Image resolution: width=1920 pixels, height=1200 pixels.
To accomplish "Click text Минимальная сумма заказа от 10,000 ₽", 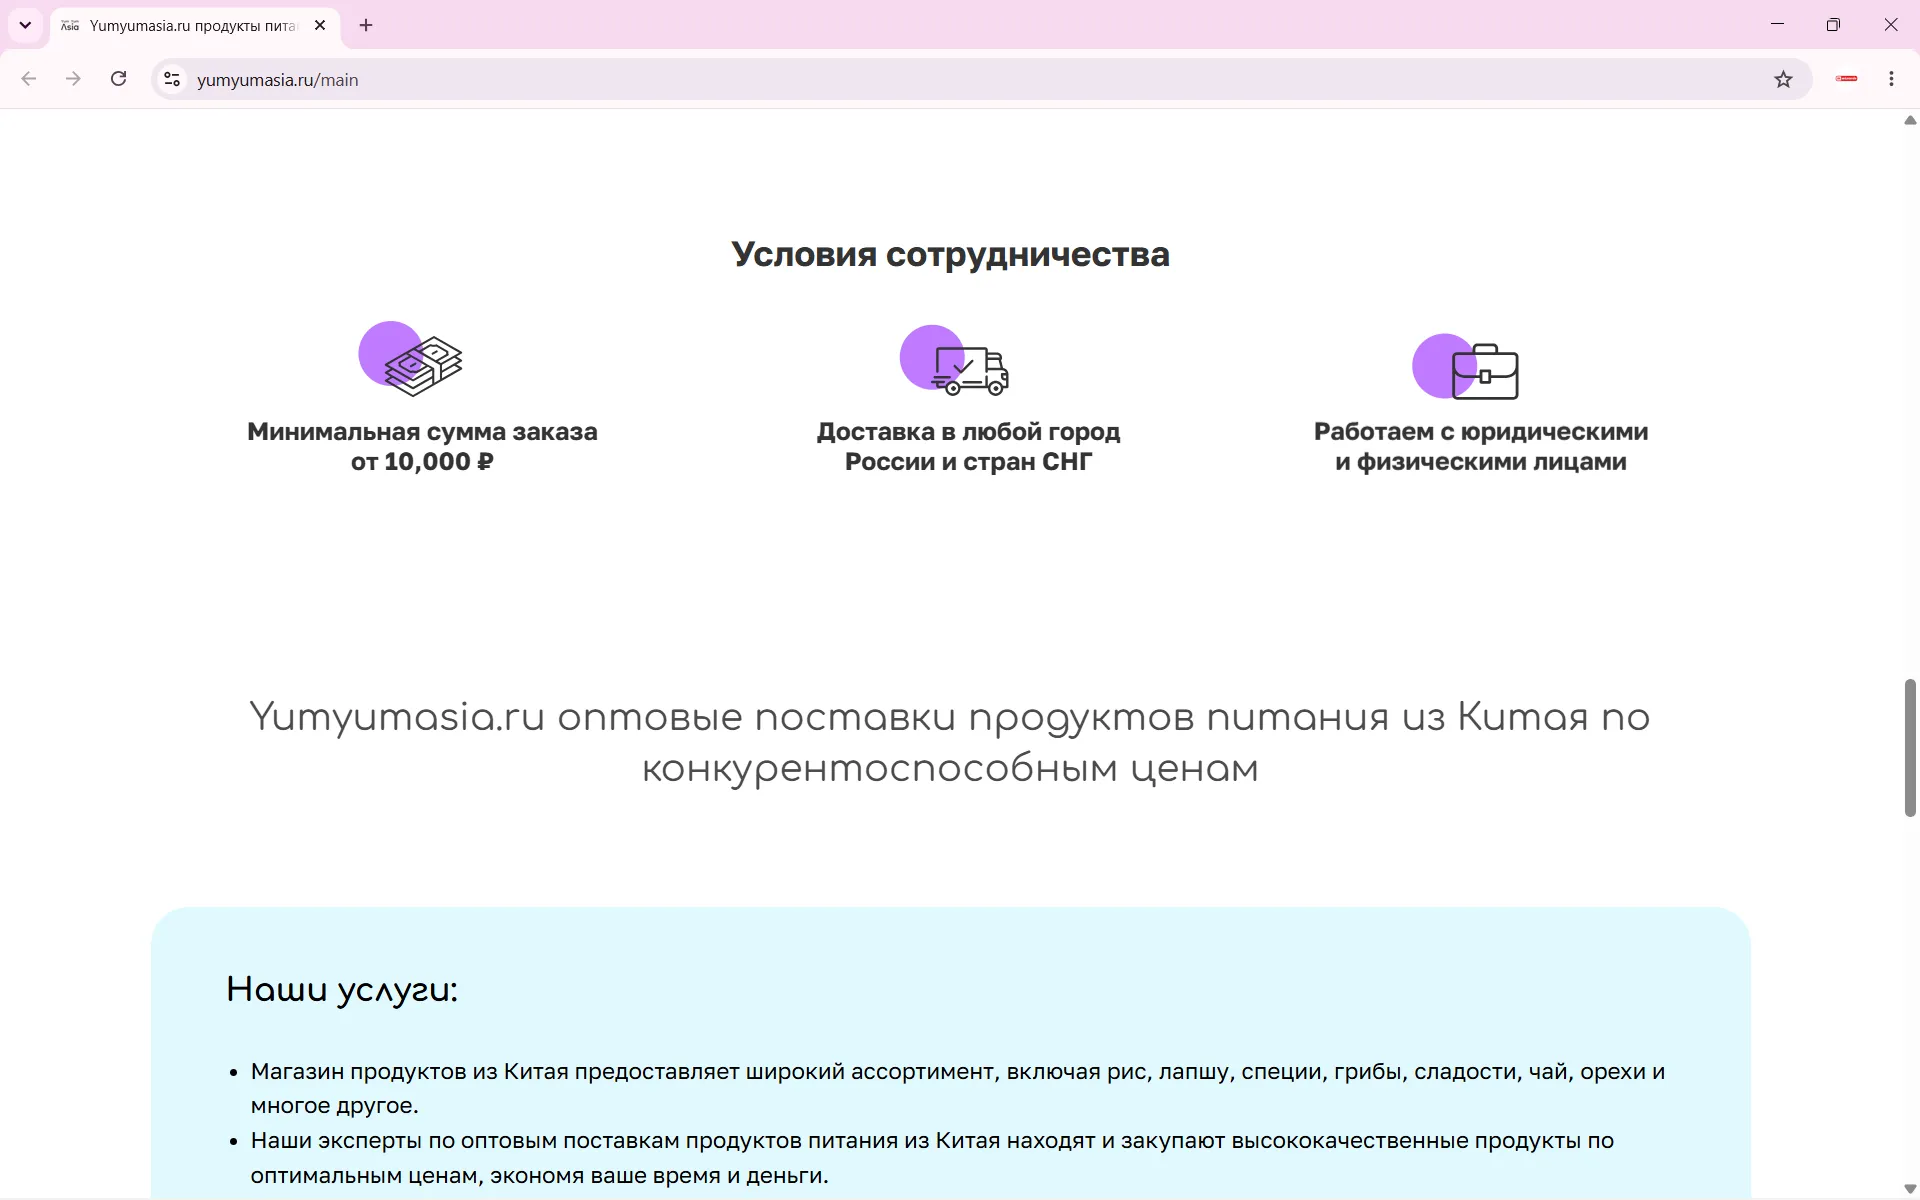I will coord(422,447).
